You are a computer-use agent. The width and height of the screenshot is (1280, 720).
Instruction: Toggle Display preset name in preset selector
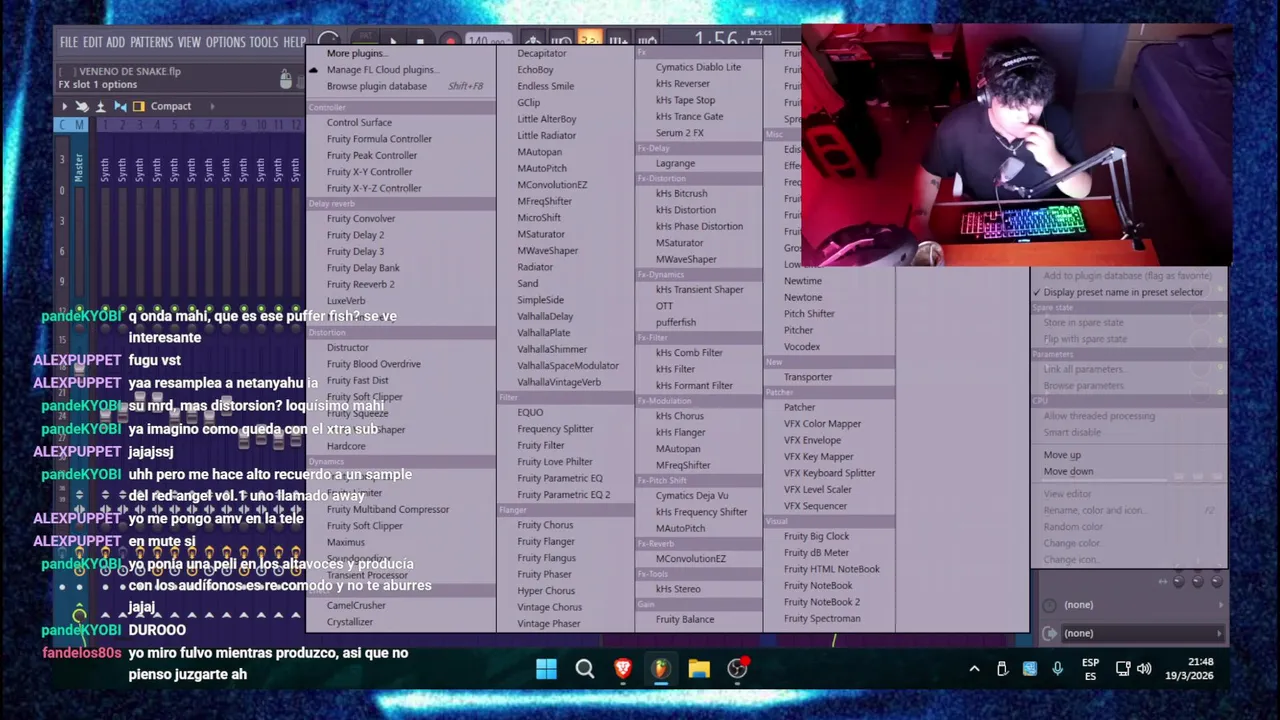1123,292
